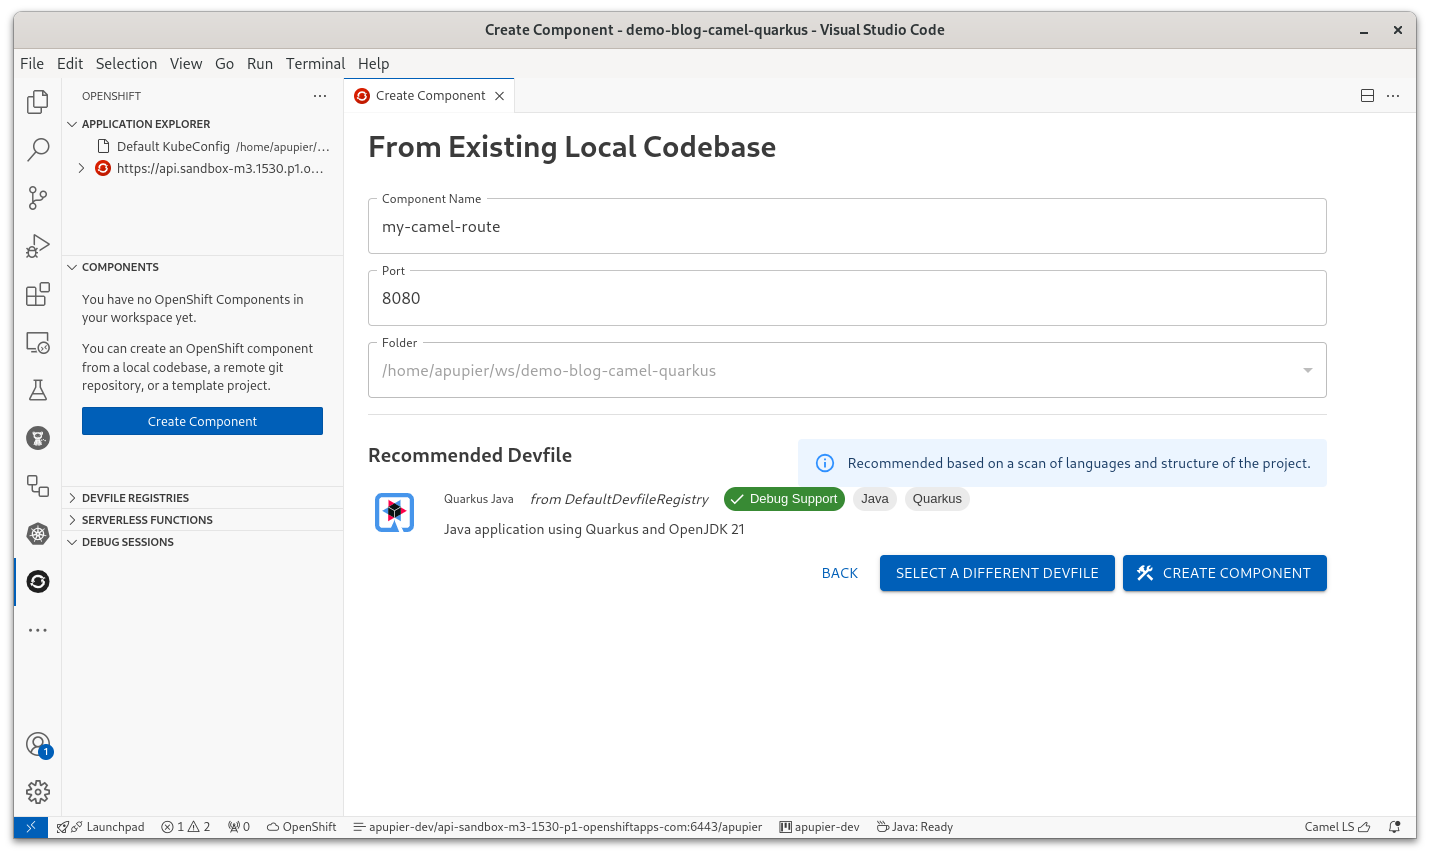Expand the Serverless Functions section
This screenshot has width=1430, height=855.
(147, 520)
